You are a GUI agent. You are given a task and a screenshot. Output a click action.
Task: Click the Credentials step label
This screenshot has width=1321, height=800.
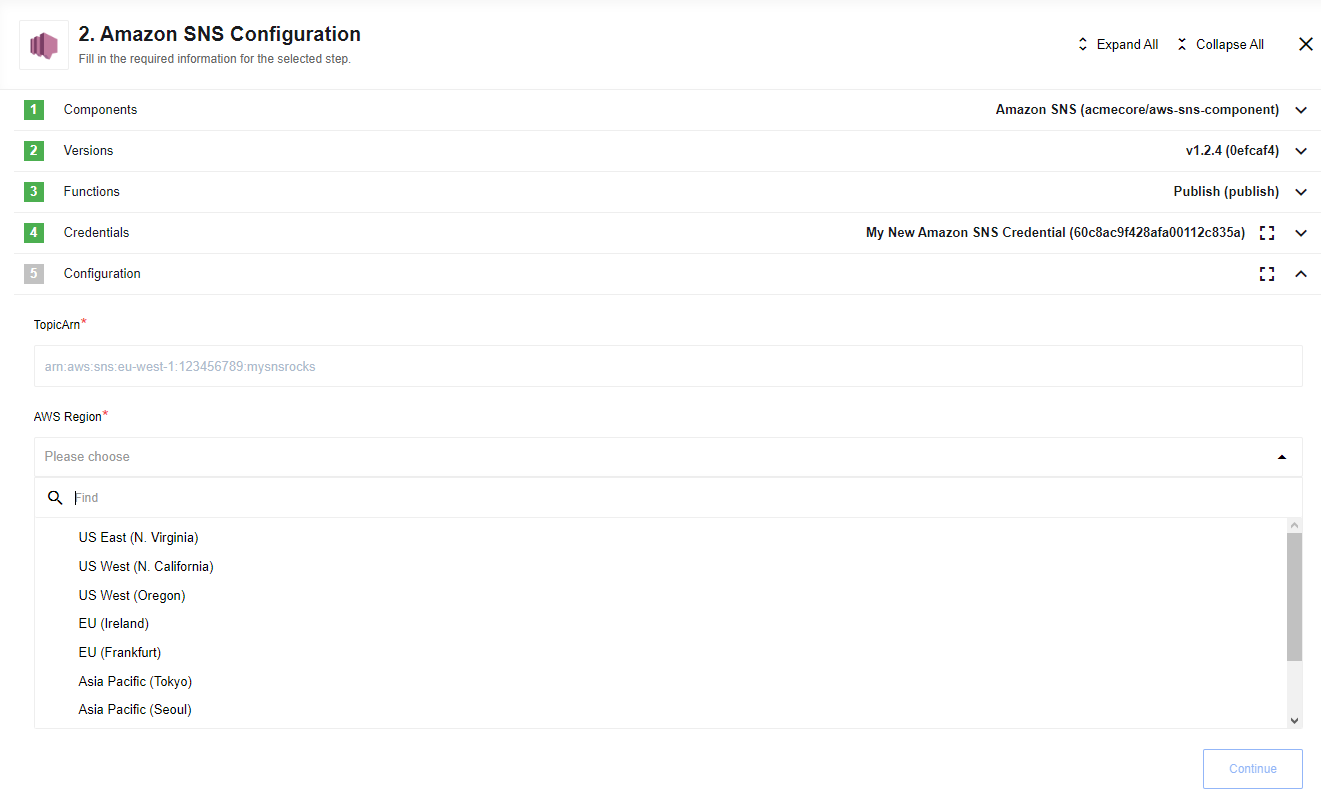(x=96, y=233)
